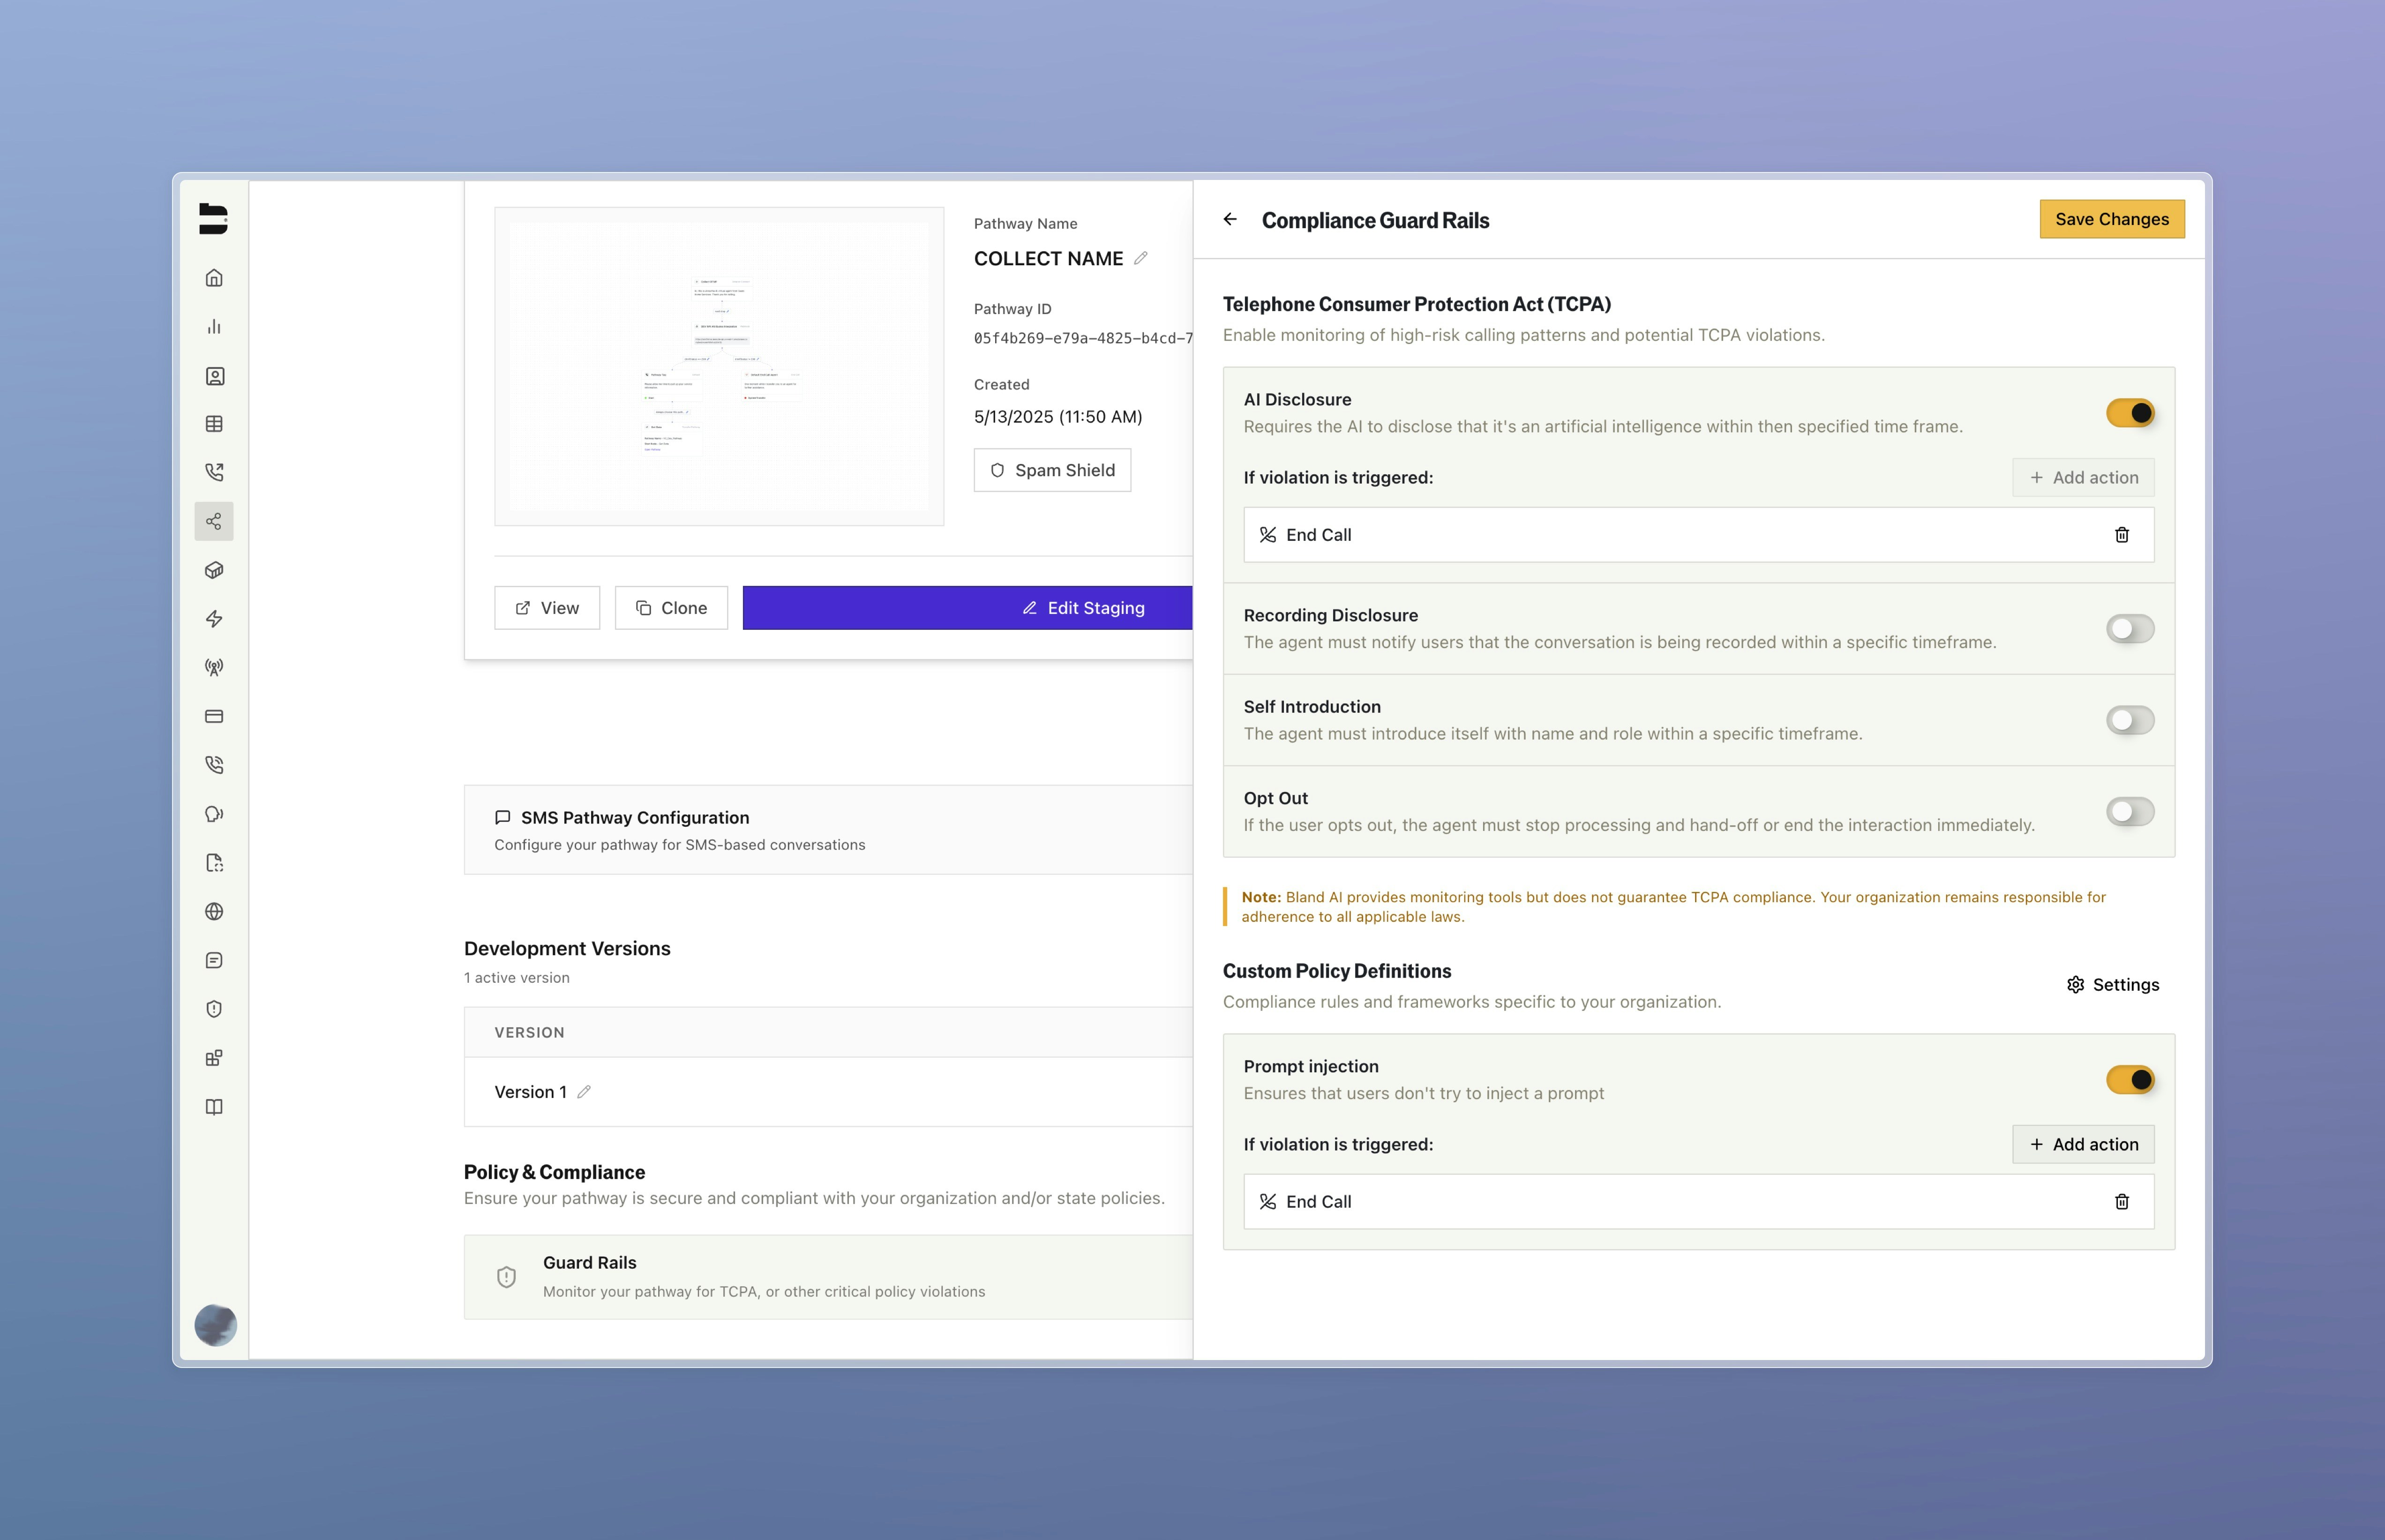Screen dimensions: 2385x1540
Task: Click the Spam Shield button
Action: coord(1052,470)
